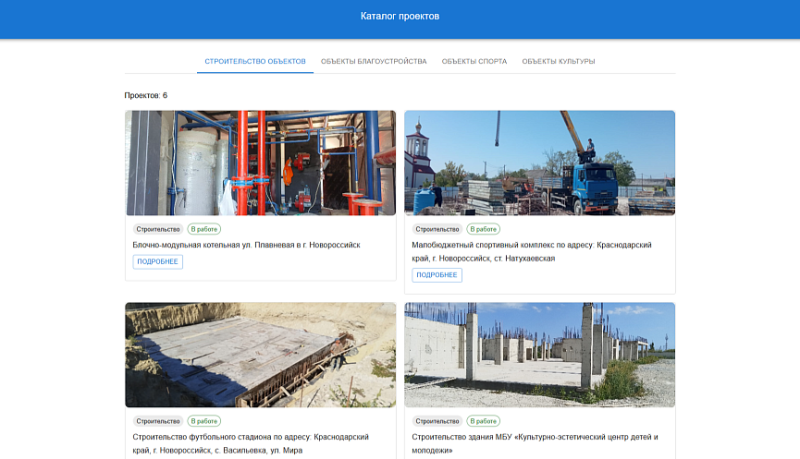Select the Объекты спорта tab
The image size is (800, 459).
click(474, 61)
